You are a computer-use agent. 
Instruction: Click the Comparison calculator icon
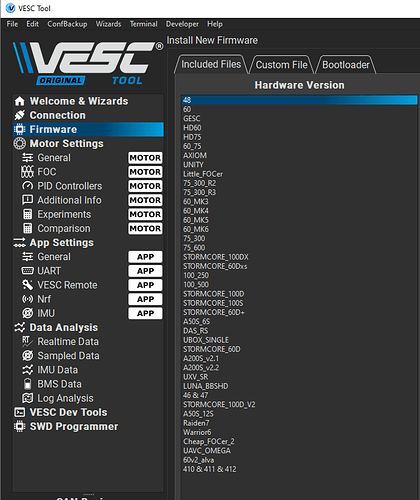28,228
